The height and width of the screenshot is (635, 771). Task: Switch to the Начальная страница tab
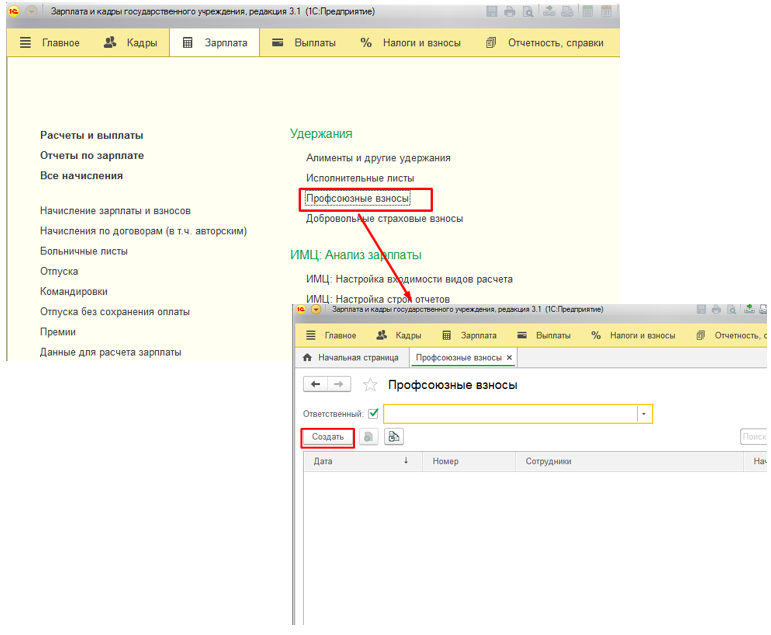(x=357, y=357)
